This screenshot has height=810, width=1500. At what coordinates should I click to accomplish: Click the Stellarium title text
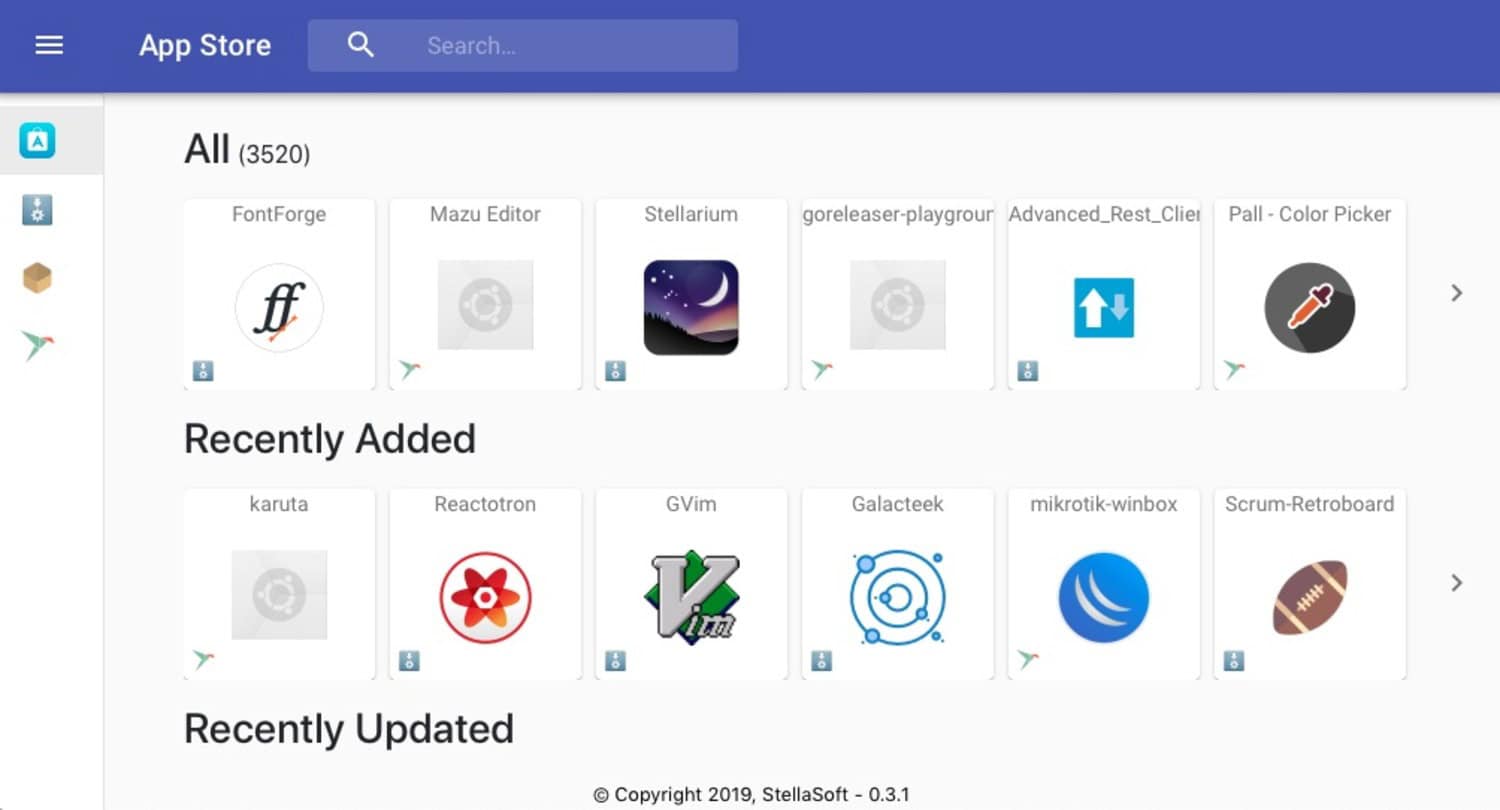[691, 214]
